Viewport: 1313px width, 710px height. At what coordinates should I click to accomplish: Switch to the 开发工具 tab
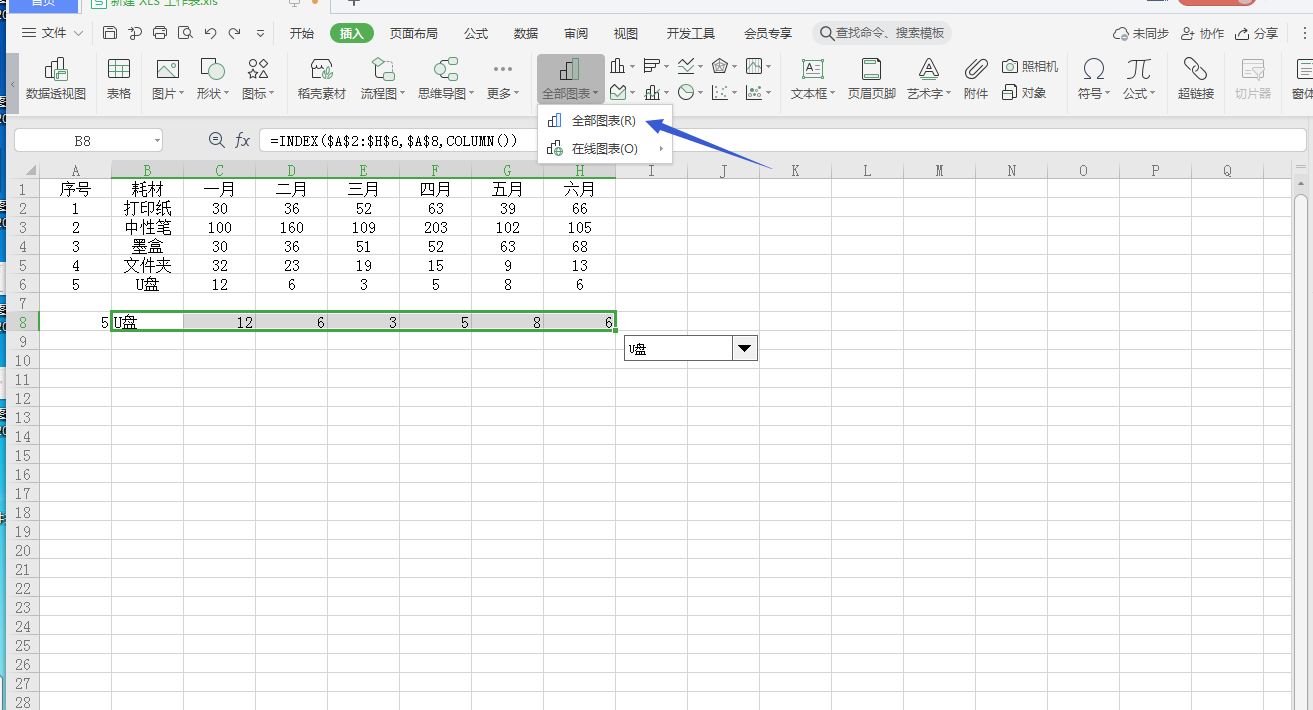(691, 33)
